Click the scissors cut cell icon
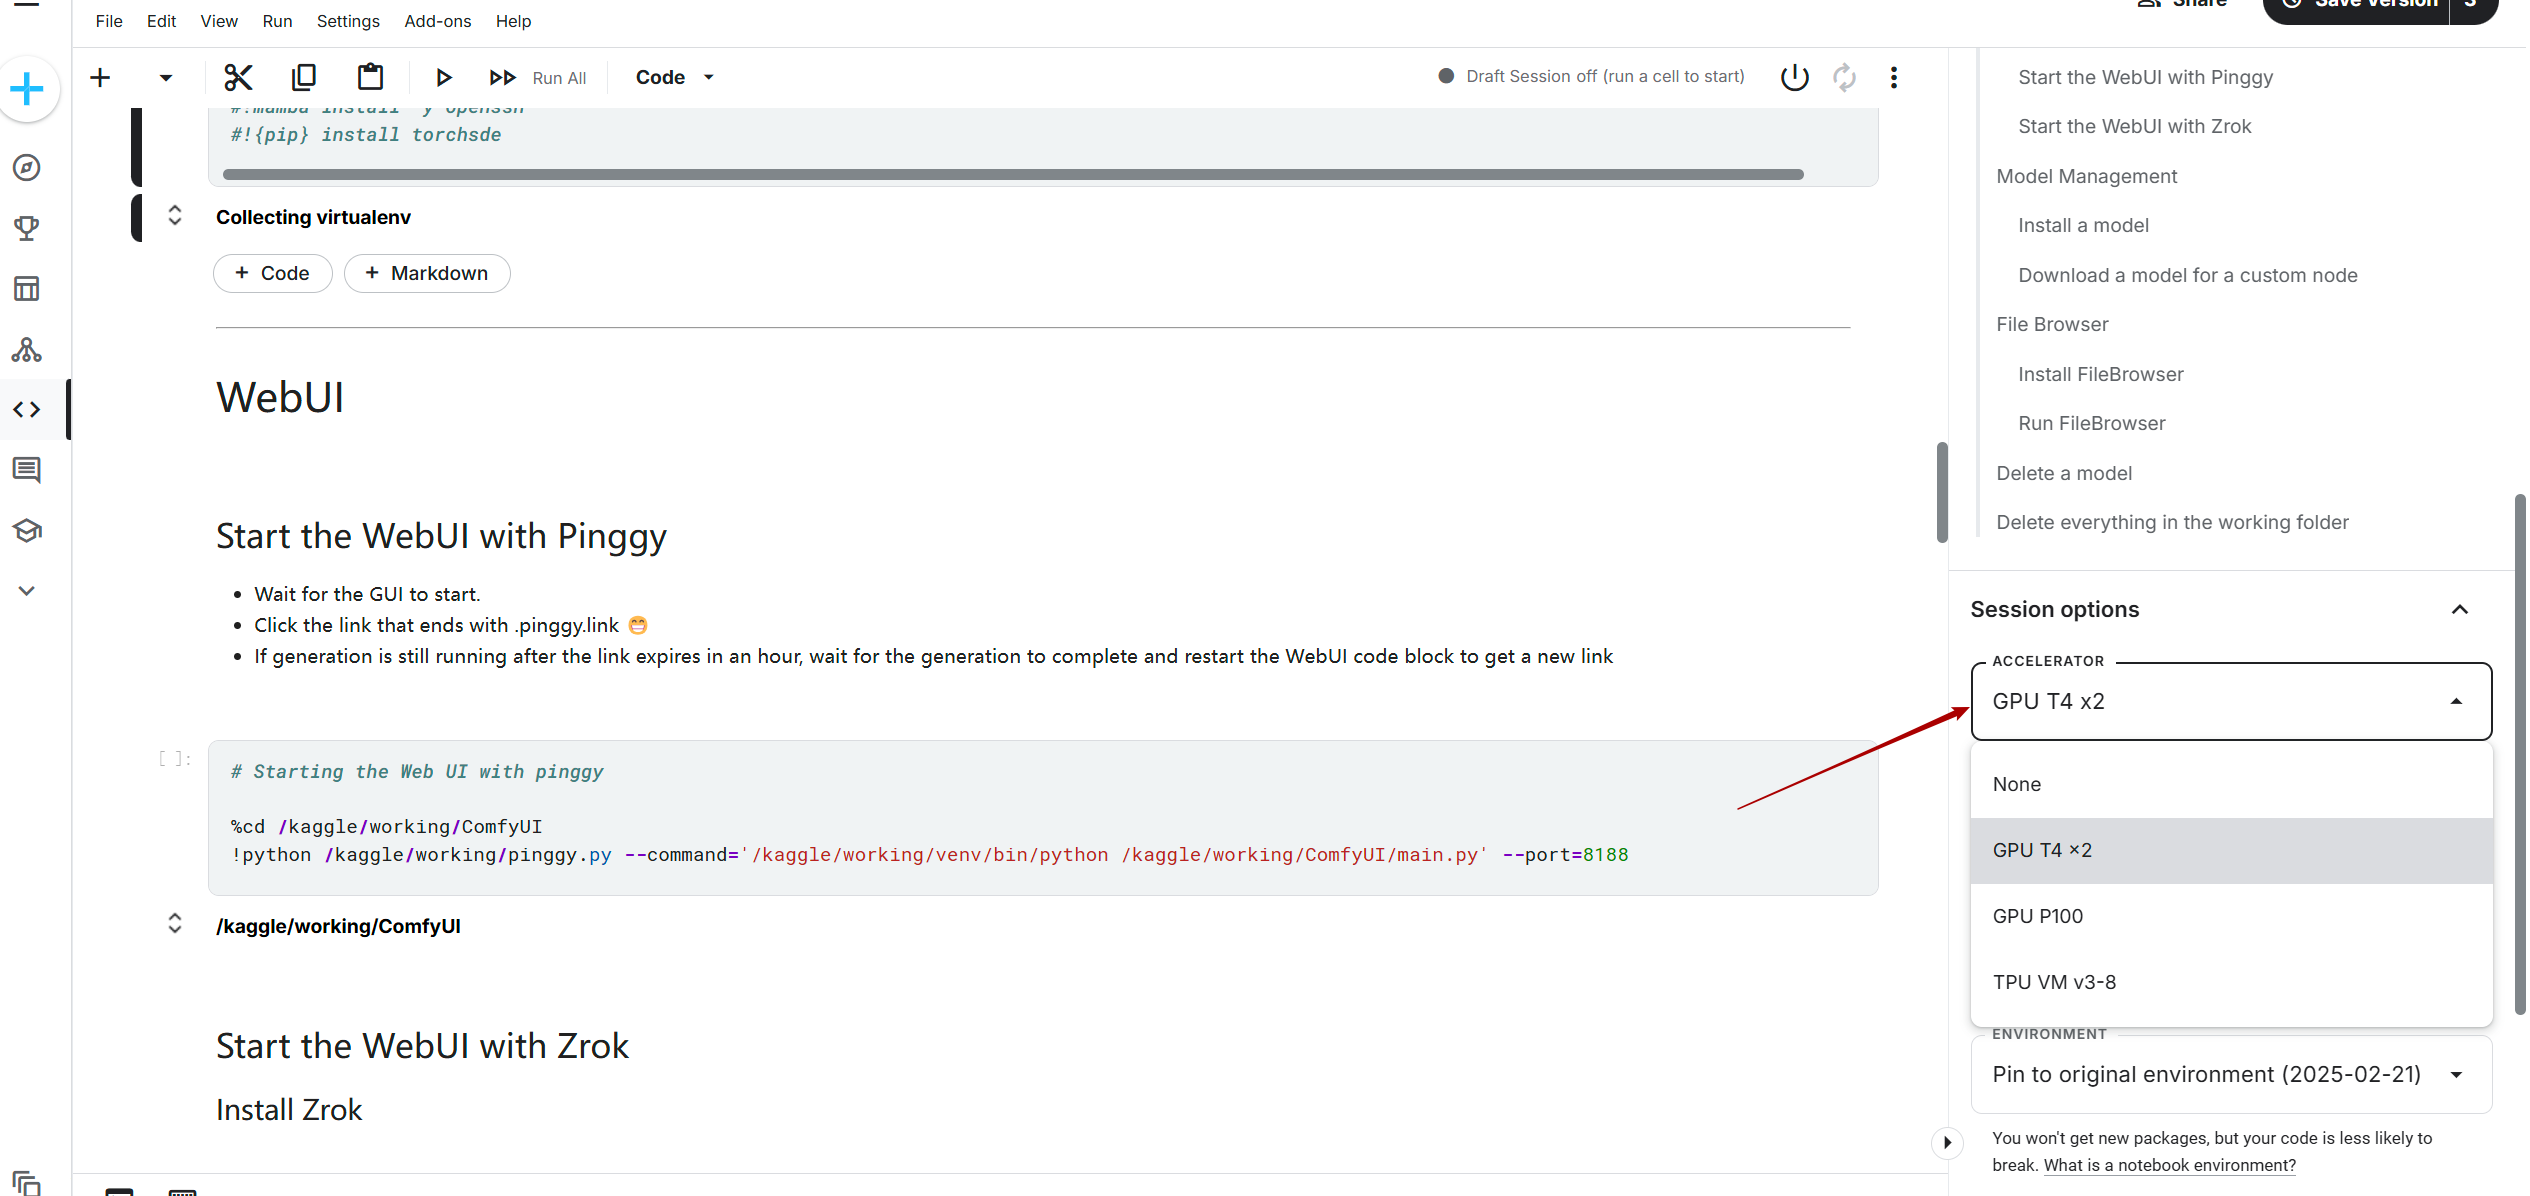The height and width of the screenshot is (1196, 2530). (238, 77)
